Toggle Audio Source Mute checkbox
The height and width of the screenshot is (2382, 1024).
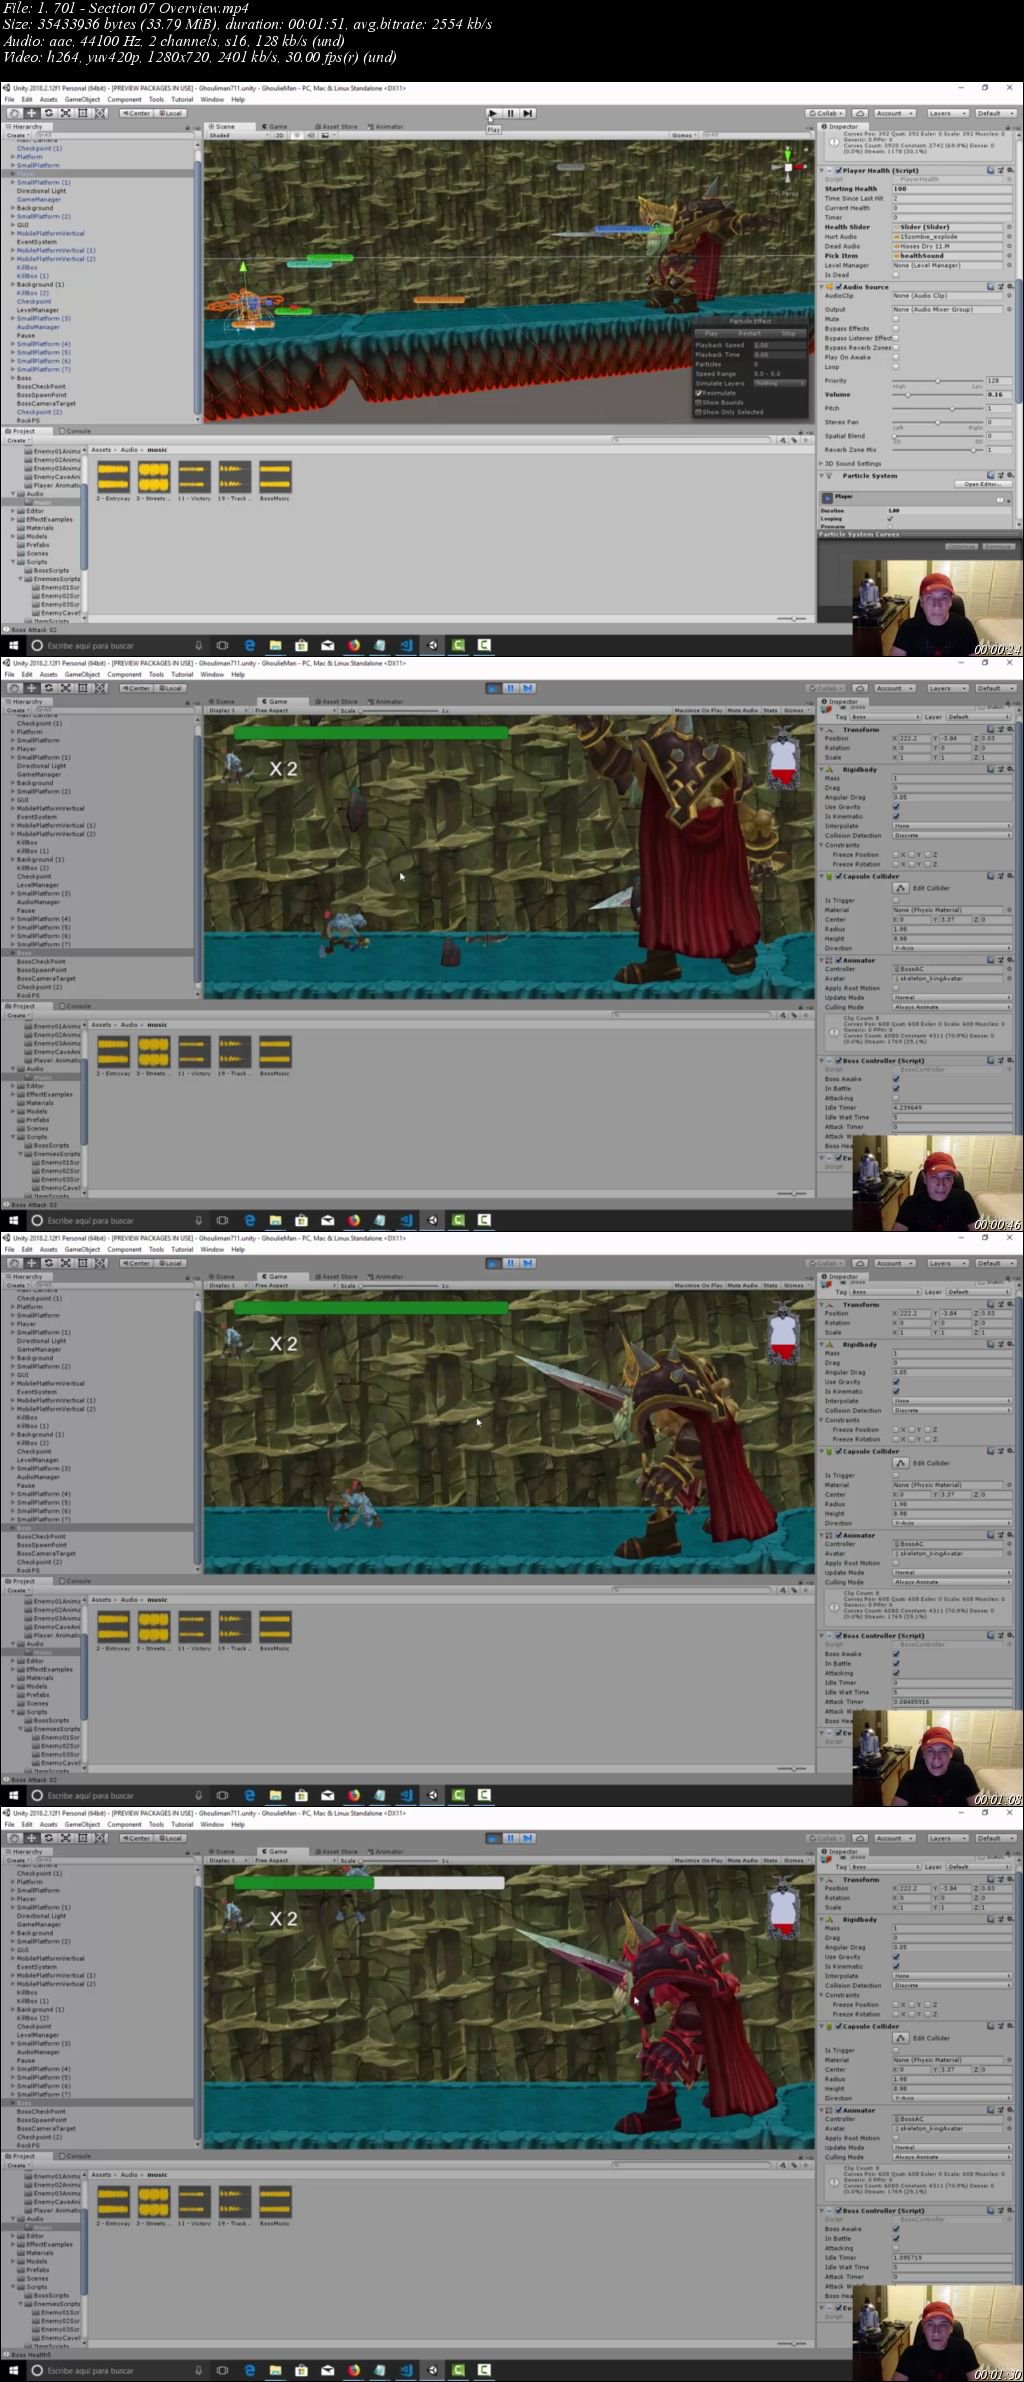[x=896, y=319]
